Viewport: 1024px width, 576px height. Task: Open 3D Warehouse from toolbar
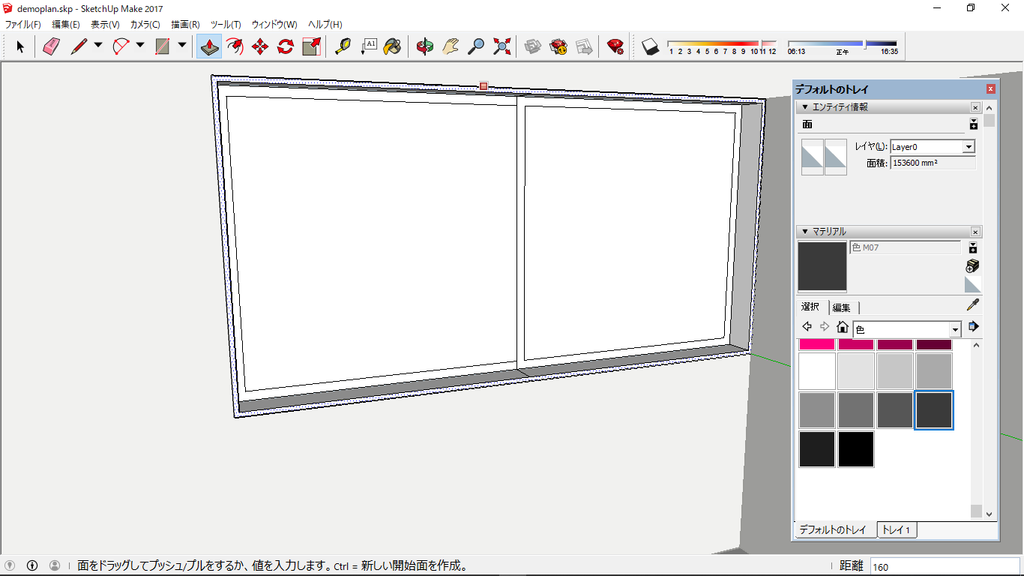(x=533, y=46)
